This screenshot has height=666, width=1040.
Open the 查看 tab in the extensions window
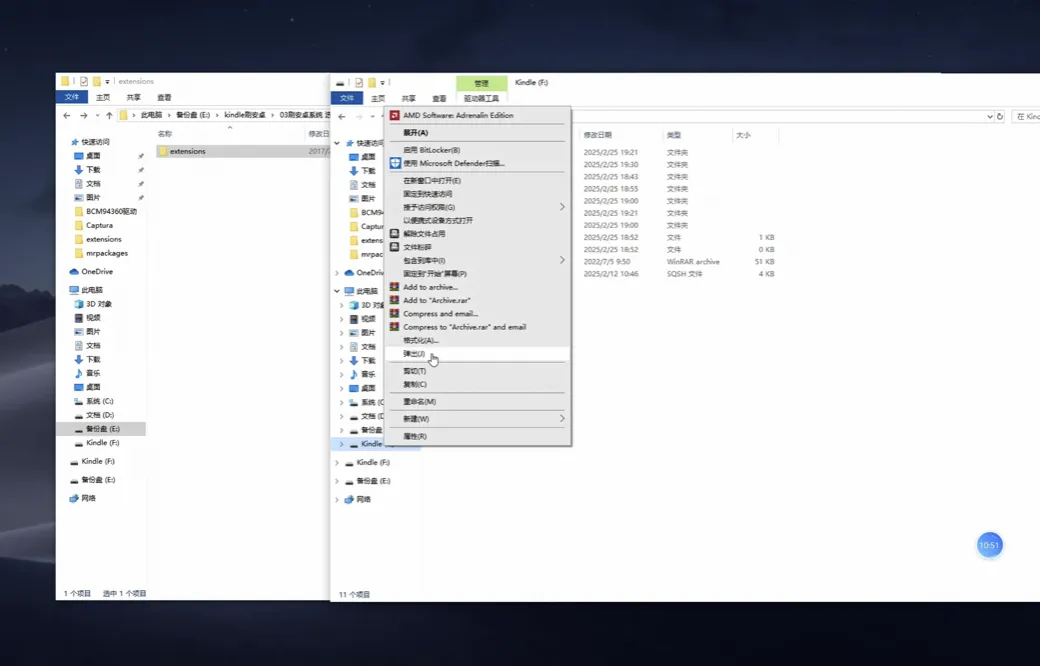click(164, 98)
